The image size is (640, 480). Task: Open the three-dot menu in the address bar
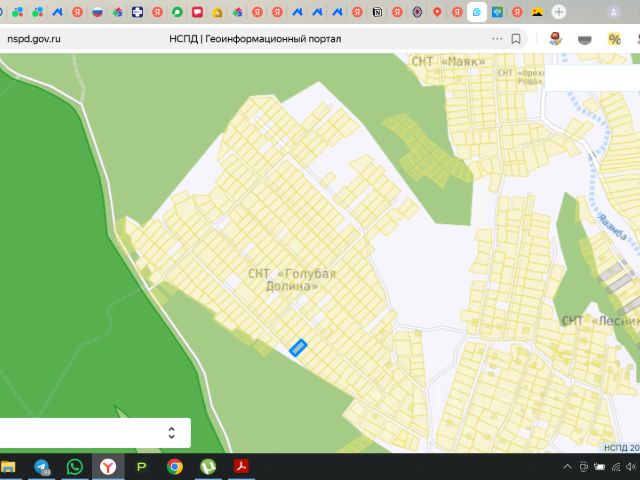pyautogui.click(x=497, y=39)
